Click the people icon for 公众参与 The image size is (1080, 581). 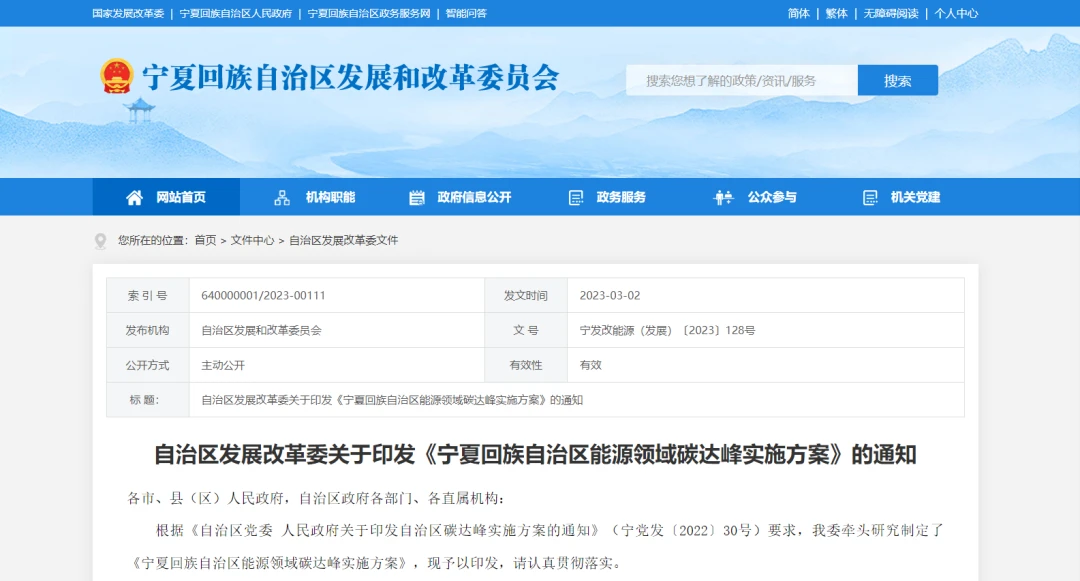(723, 198)
